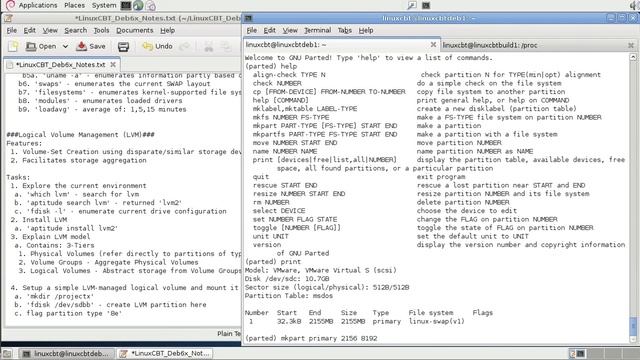Image resolution: width=640 pixels, height=360 pixels.
Task: Click 'Partition Table: msdos' line in terminal
Action: (289, 296)
